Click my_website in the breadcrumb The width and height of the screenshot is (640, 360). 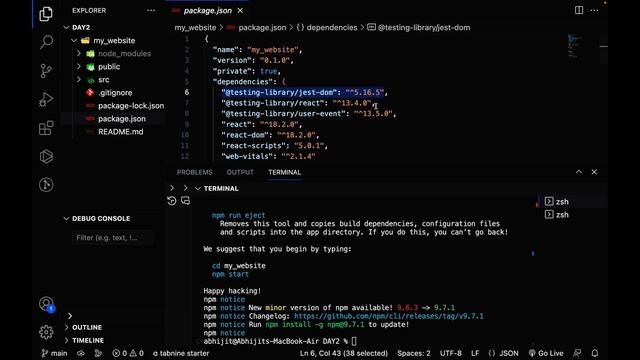195,27
